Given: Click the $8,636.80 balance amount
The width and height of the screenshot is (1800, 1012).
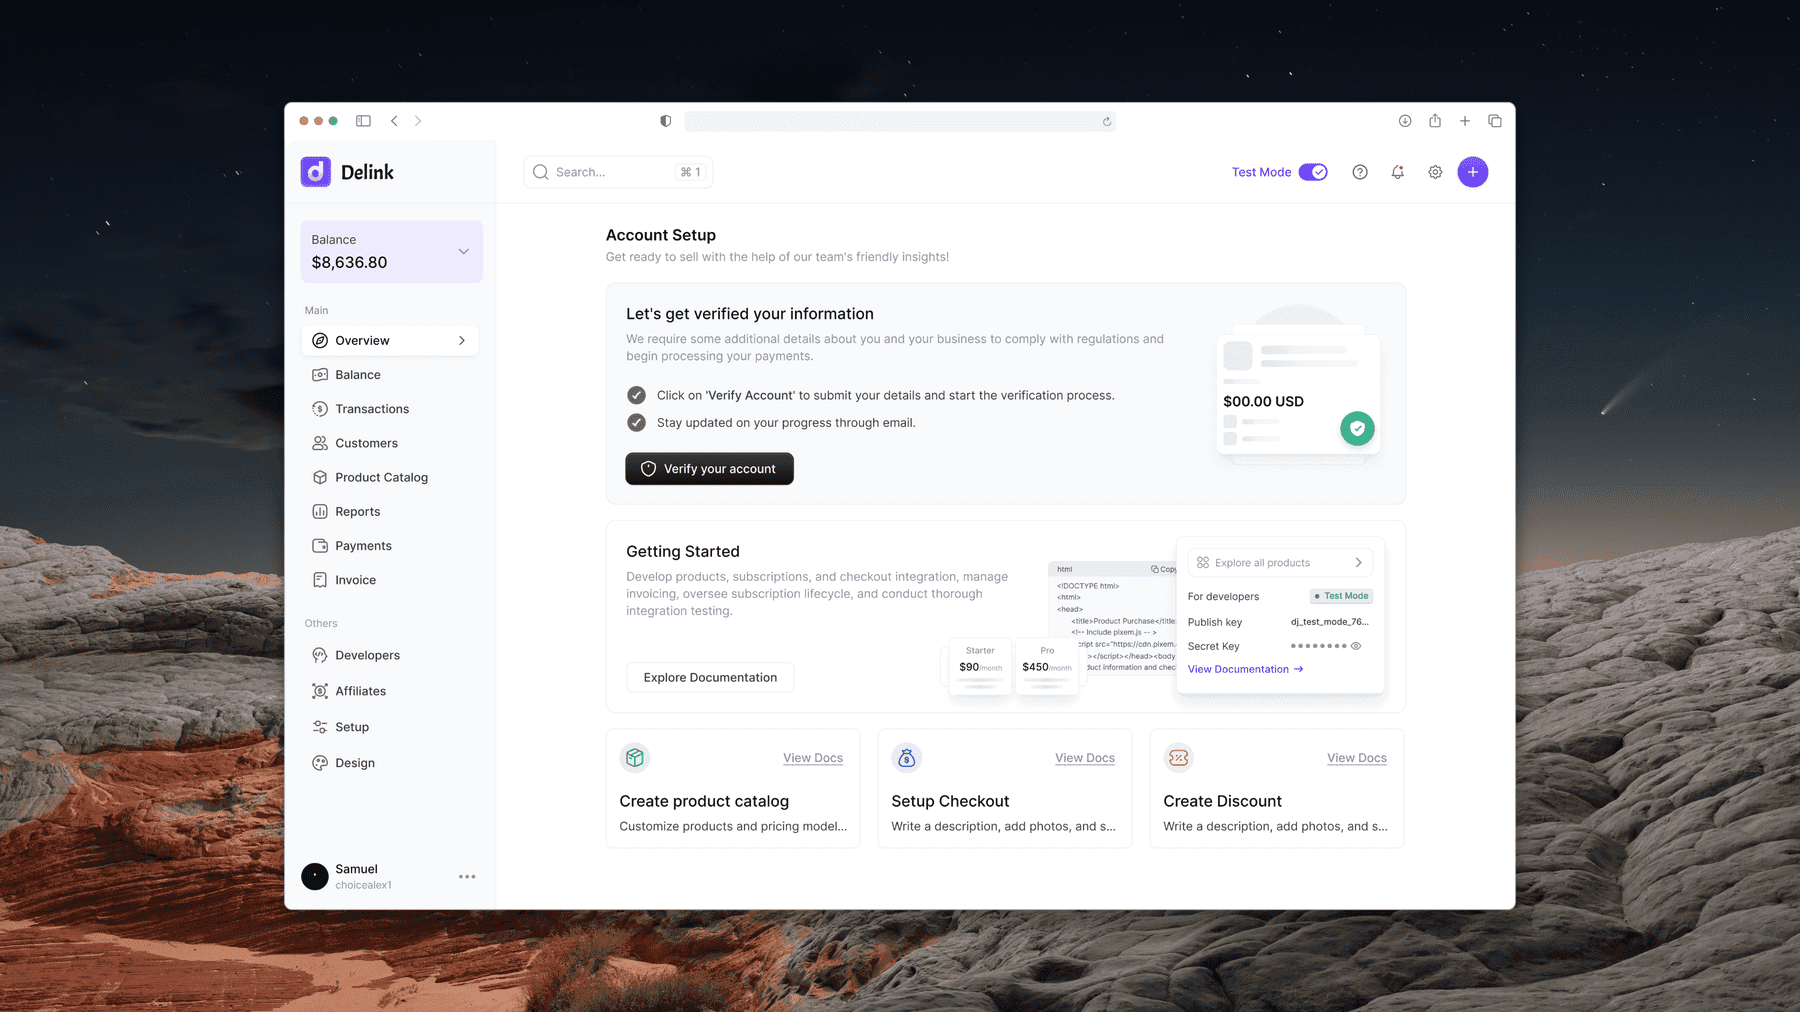Looking at the screenshot, I should pos(349,263).
